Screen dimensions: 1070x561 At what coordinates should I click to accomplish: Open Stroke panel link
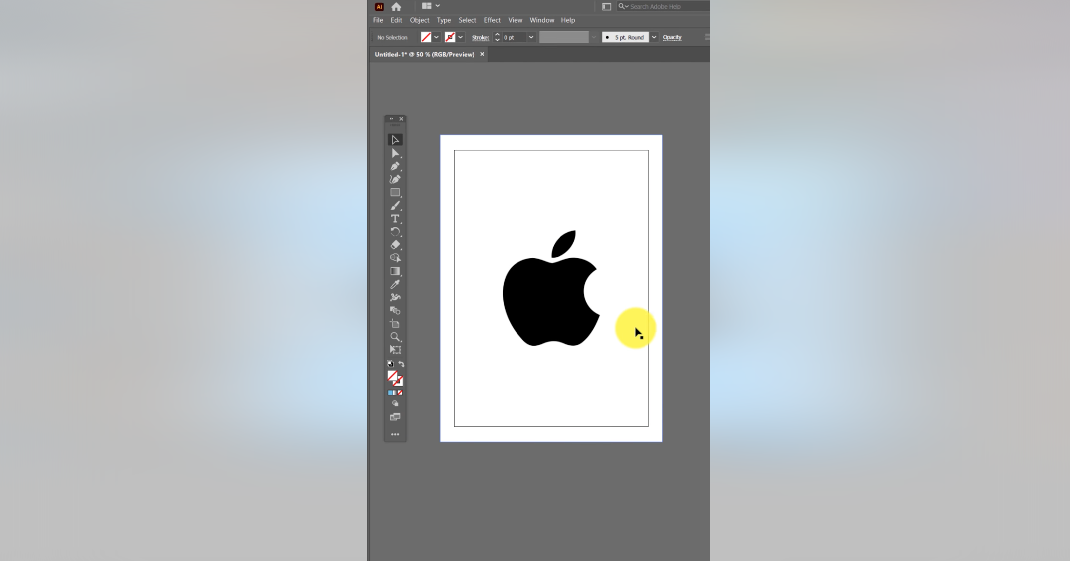click(480, 38)
